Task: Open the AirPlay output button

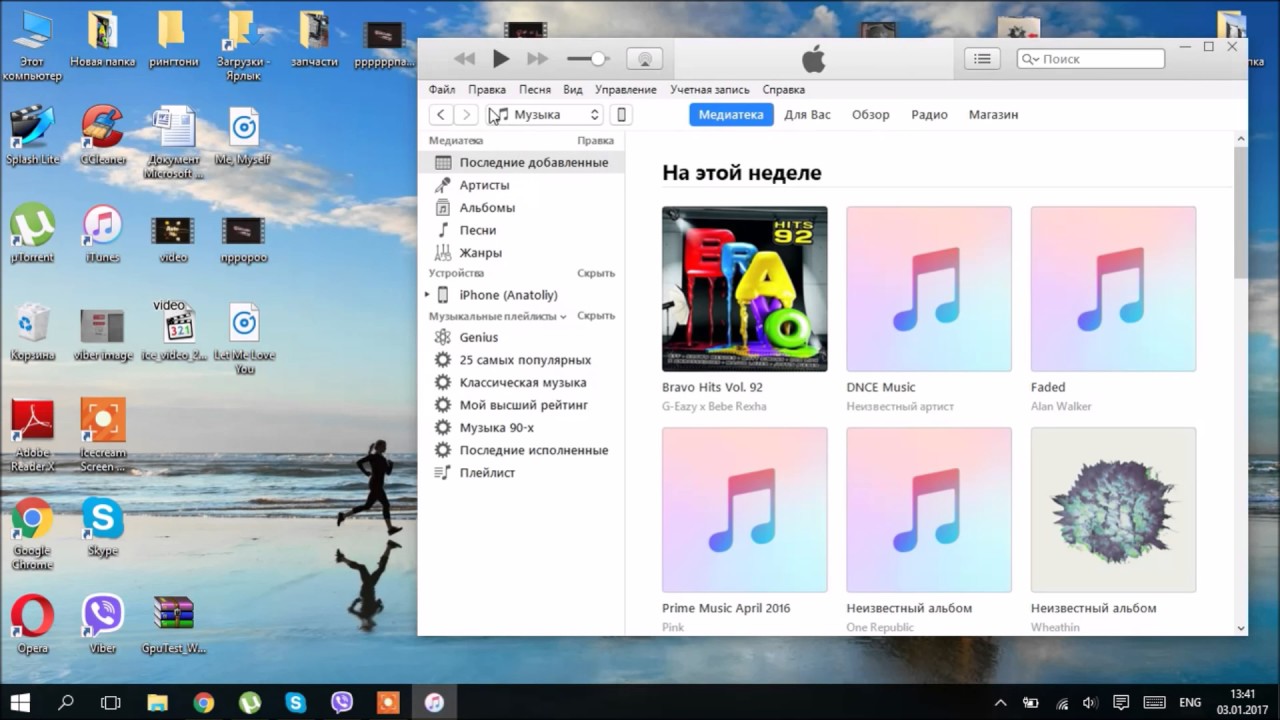Action: 645,59
